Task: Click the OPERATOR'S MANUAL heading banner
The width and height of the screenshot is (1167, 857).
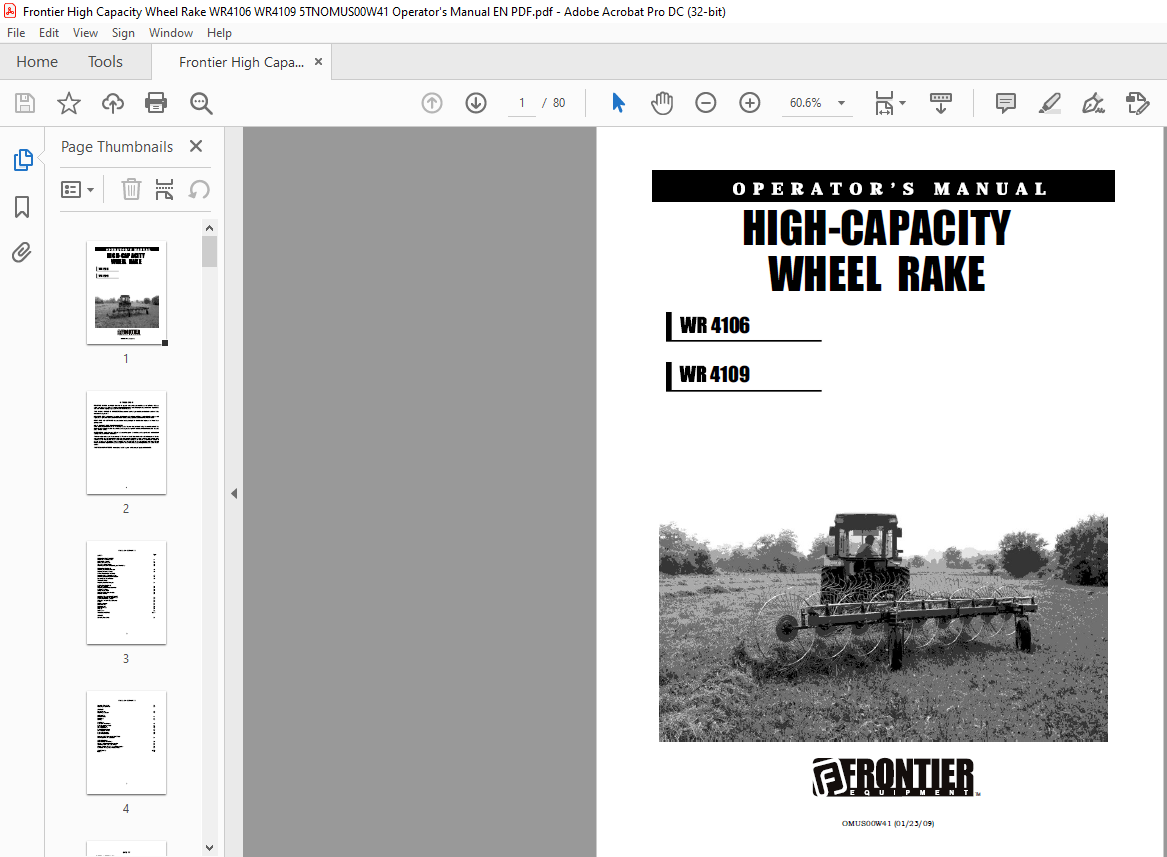Action: (x=883, y=187)
